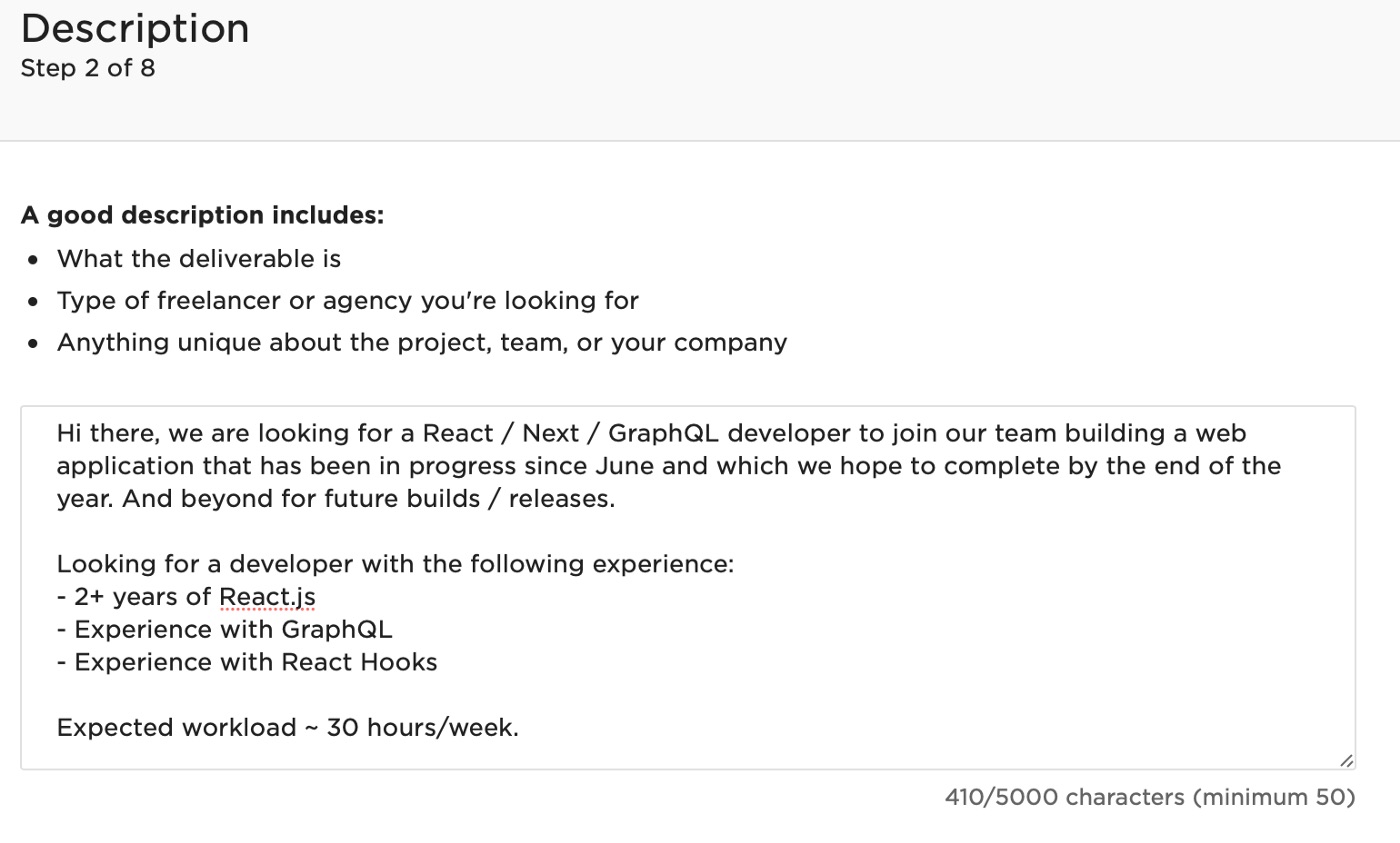
Task: Click the word "React.js" underlined in the description
Action: [267, 597]
